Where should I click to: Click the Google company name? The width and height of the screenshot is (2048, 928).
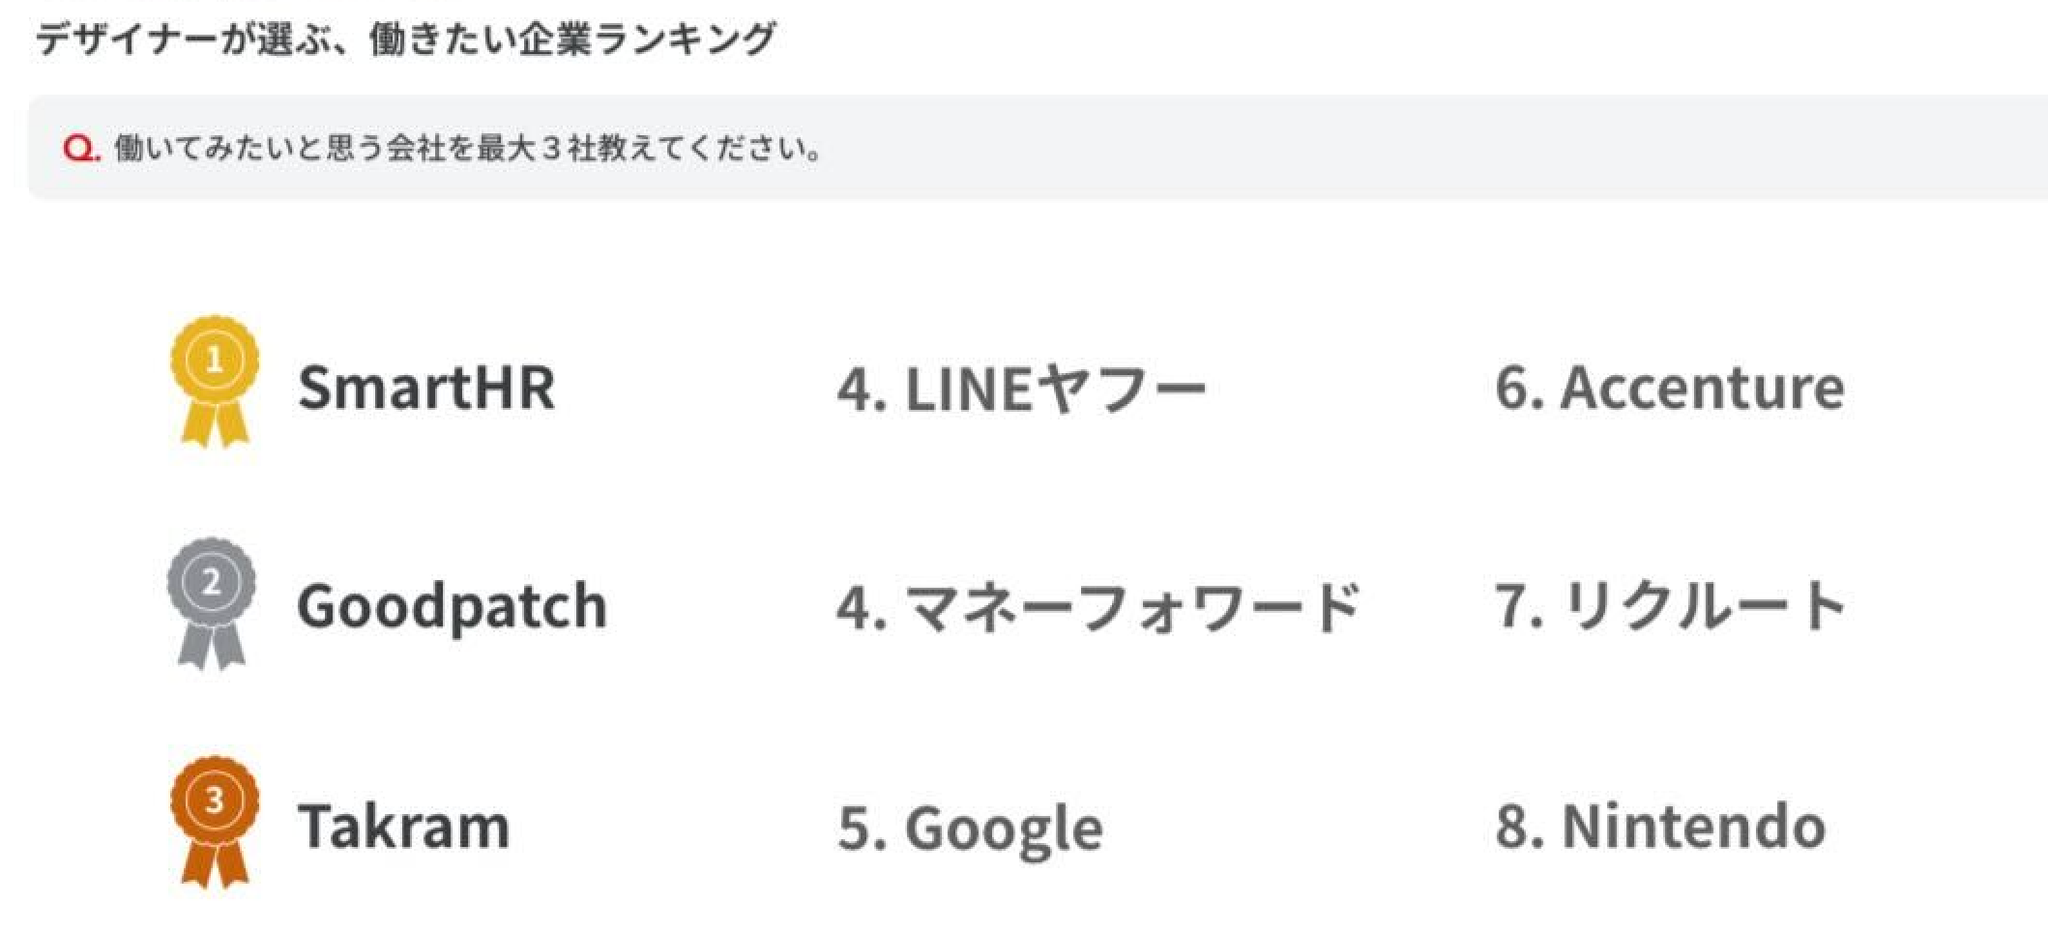tap(1004, 829)
